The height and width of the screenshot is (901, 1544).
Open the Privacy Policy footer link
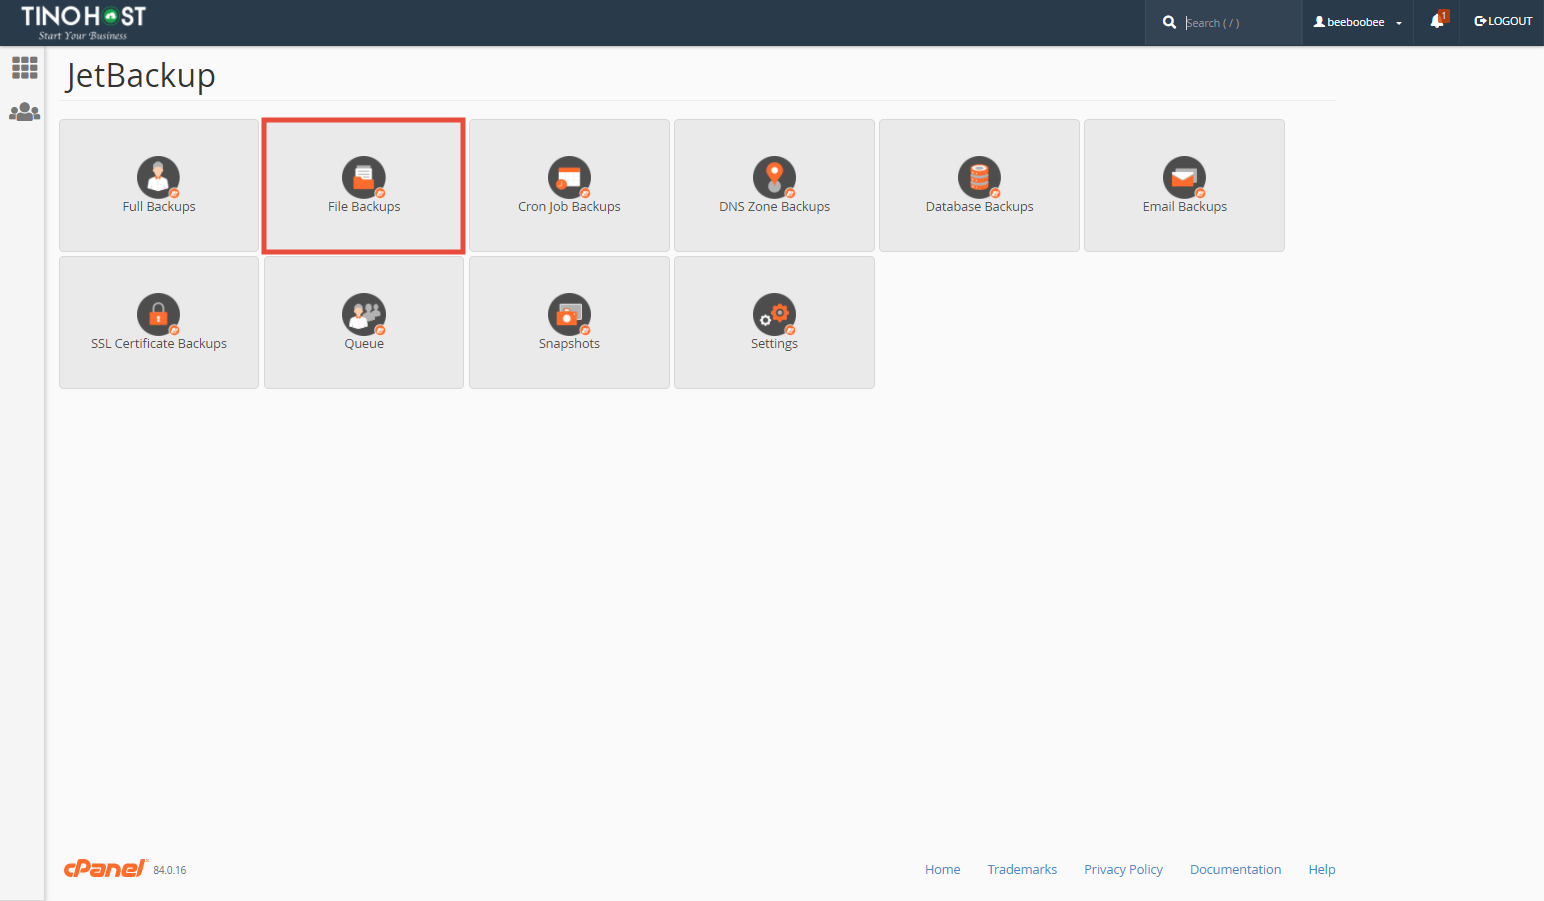(x=1123, y=869)
